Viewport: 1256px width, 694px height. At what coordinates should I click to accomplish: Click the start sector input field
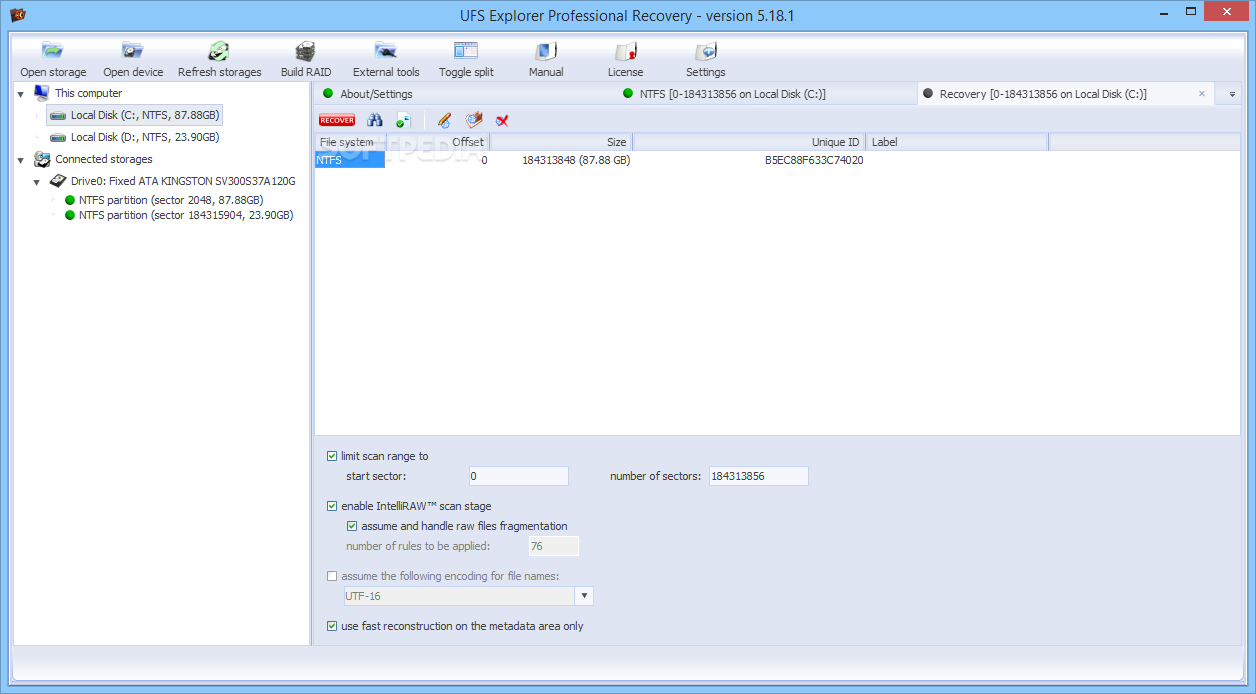(518, 476)
